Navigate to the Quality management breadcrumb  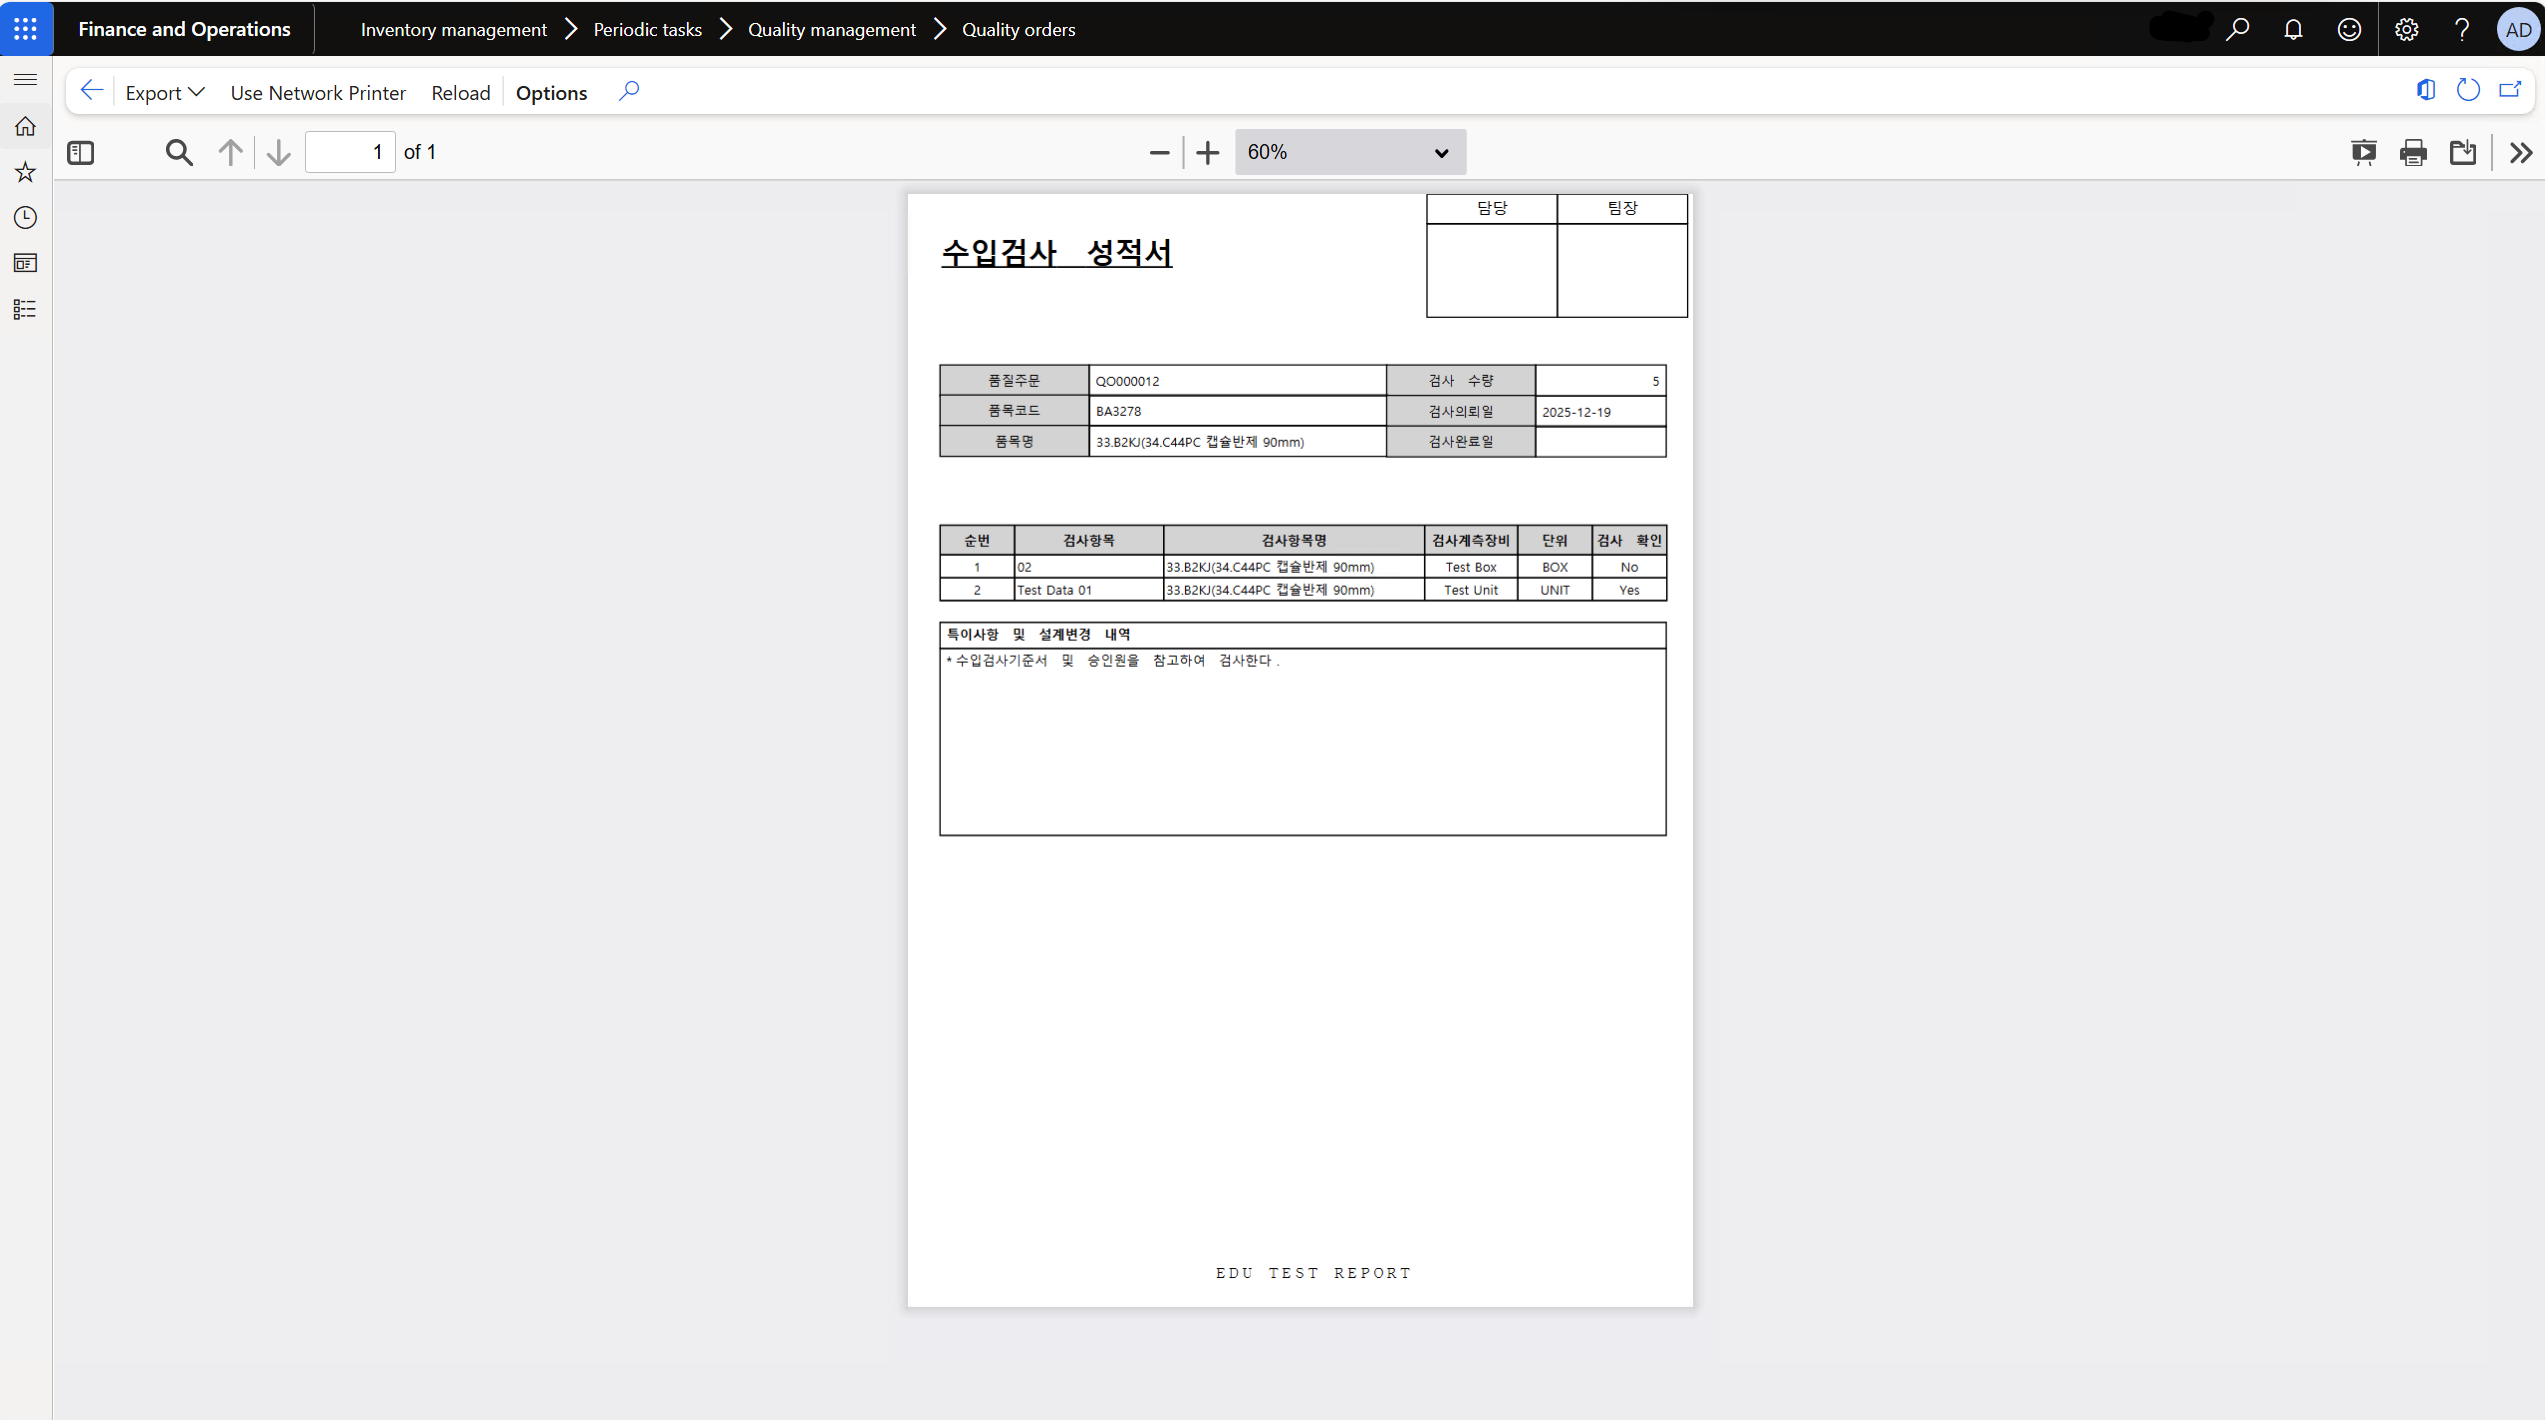831,29
